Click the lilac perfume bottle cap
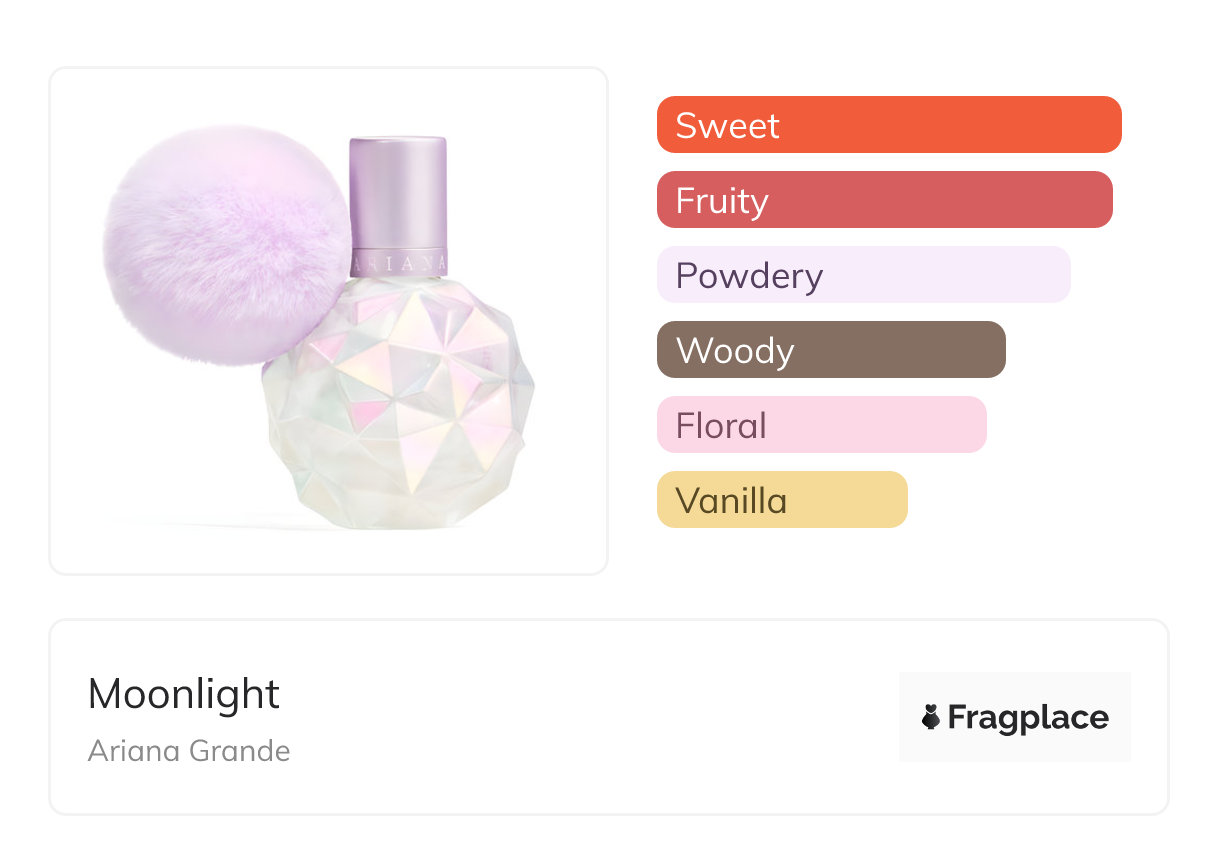This screenshot has height=864, width=1218. point(397,192)
